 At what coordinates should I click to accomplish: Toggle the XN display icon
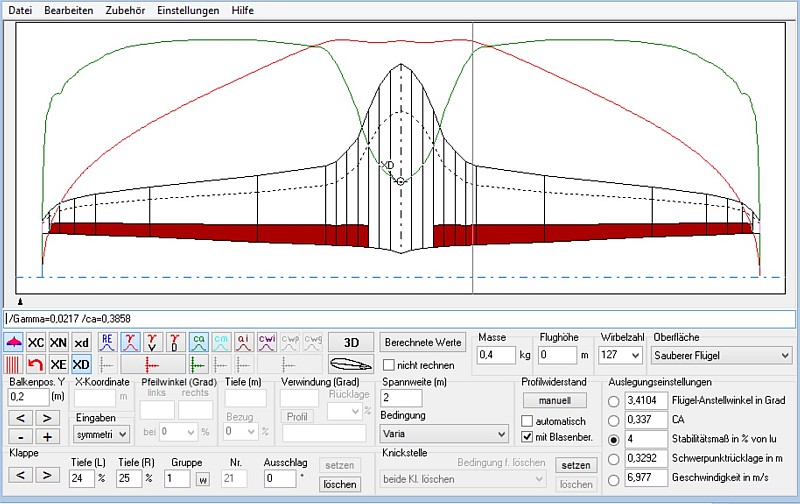[x=59, y=343]
